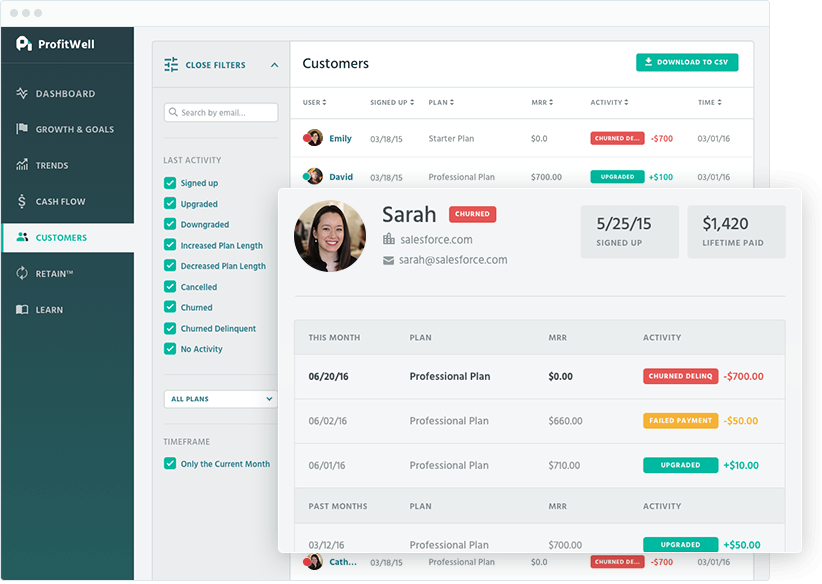The image size is (822, 584).
Task: Click the Search by email field
Action: [221, 113]
